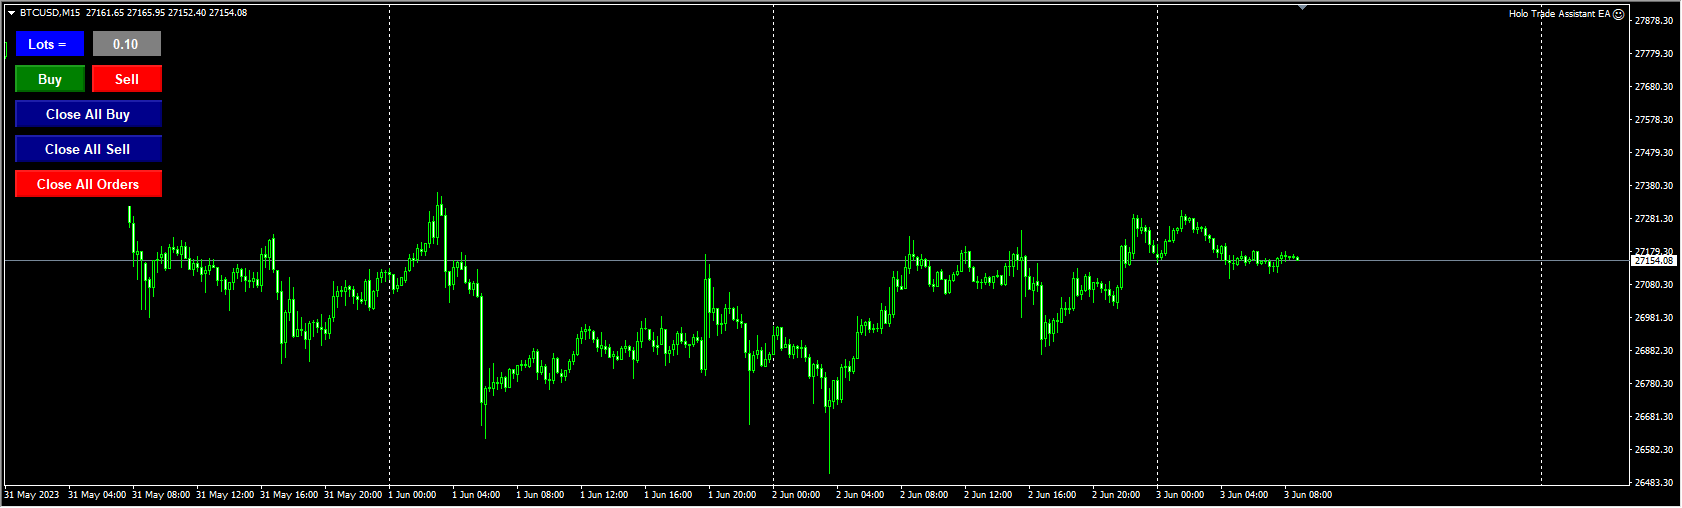Screen dimensions: 1682x508
Task: Click the green Buy button
Action: [x=50, y=79]
